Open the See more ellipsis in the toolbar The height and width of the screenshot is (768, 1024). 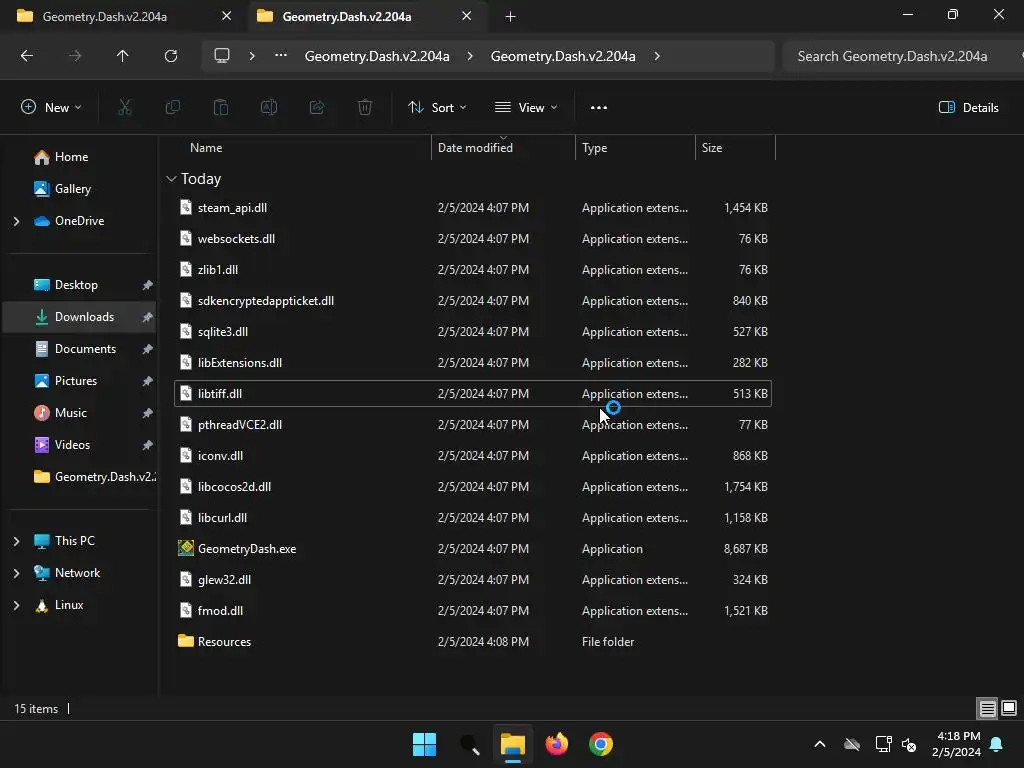coord(599,108)
